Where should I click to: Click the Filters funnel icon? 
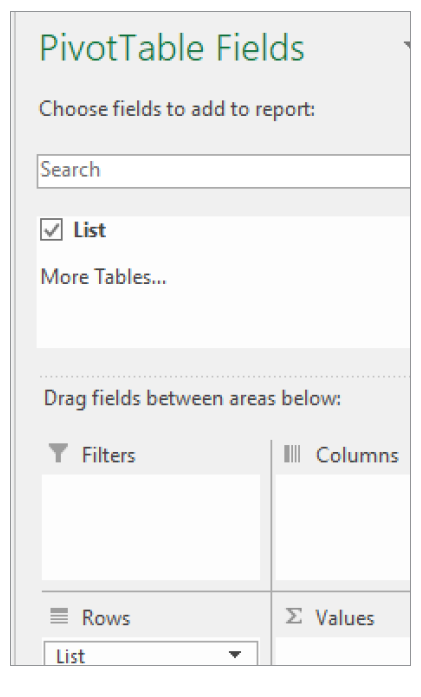tap(58, 453)
